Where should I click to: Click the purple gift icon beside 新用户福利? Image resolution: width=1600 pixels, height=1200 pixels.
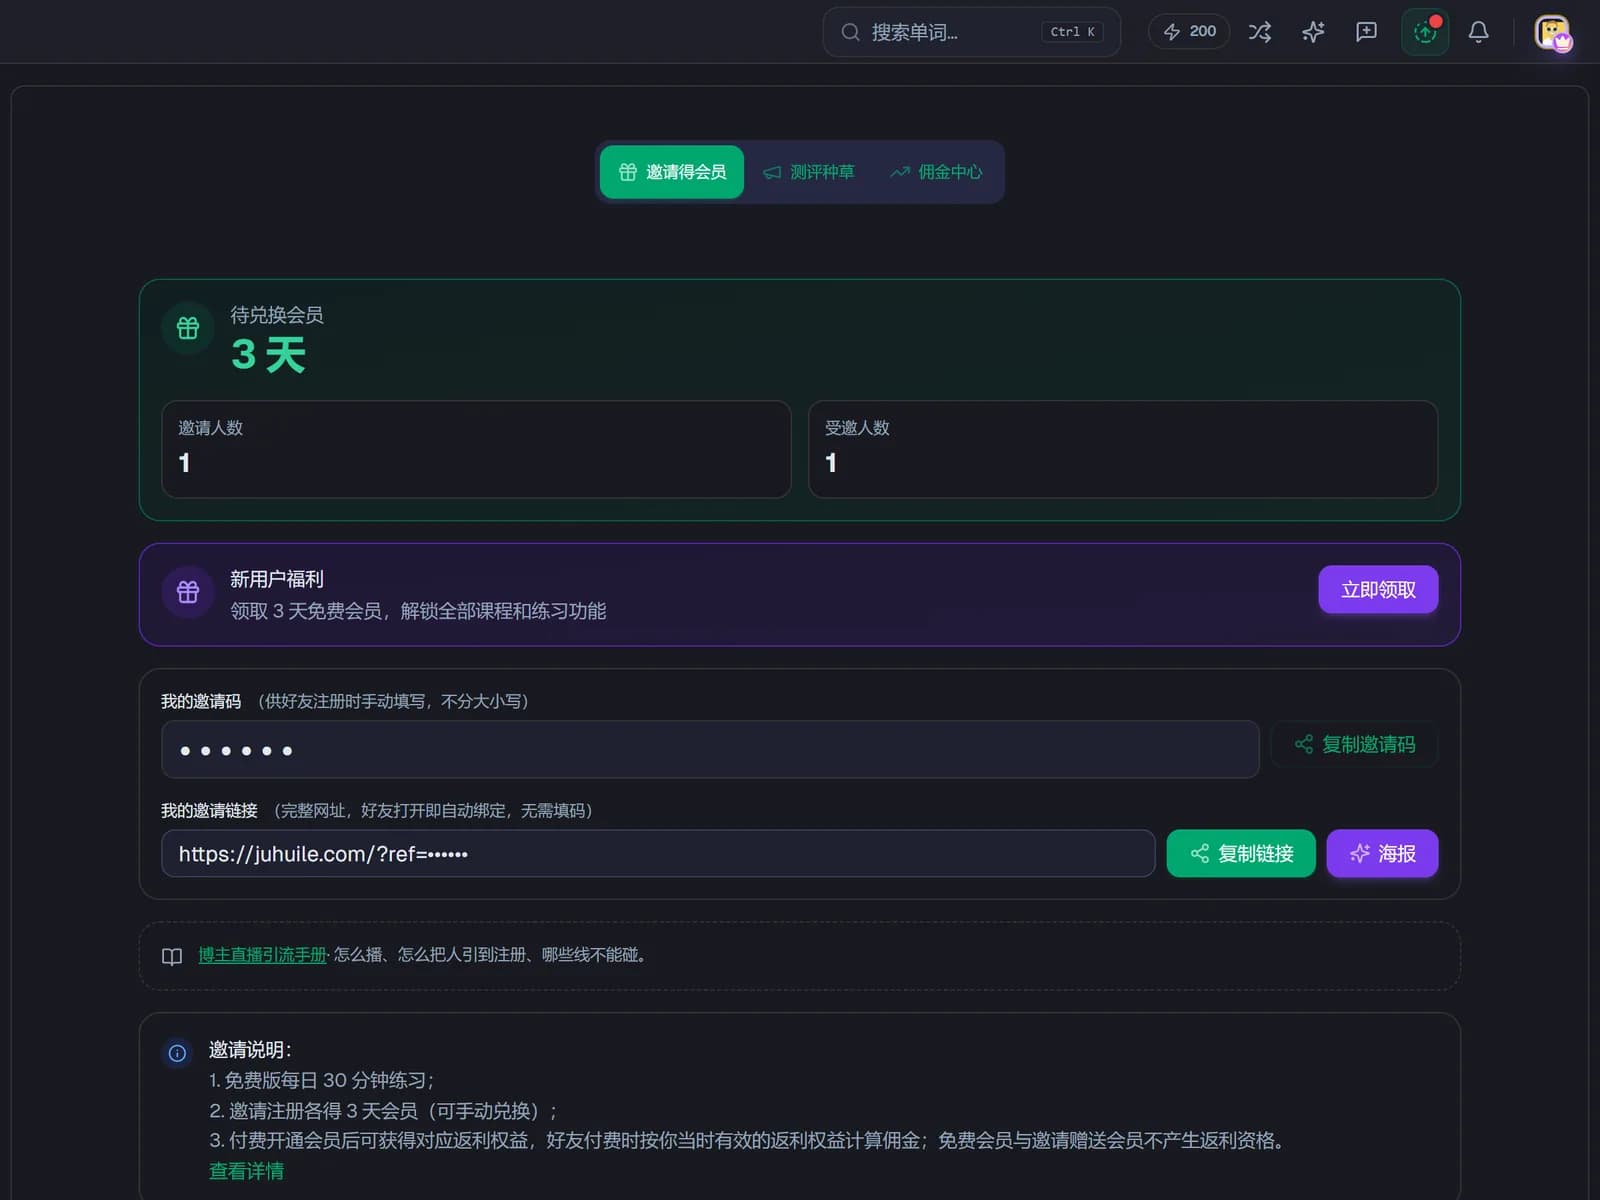click(x=188, y=592)
